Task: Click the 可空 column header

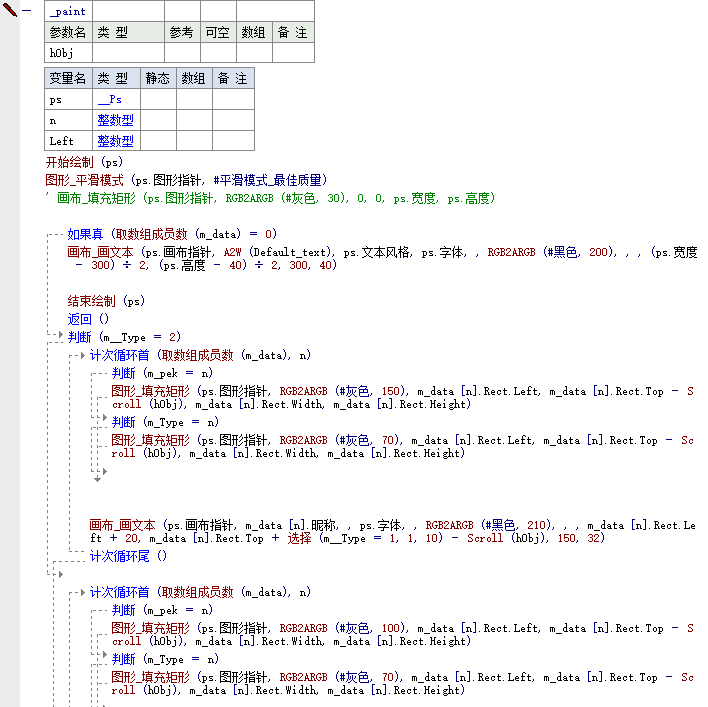Action: [218, 33]
